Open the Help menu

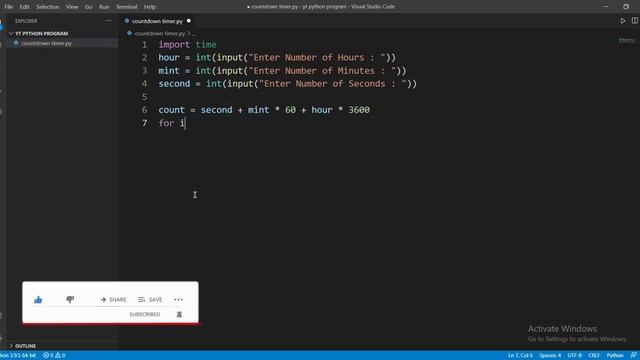click(x=150, y=7)
